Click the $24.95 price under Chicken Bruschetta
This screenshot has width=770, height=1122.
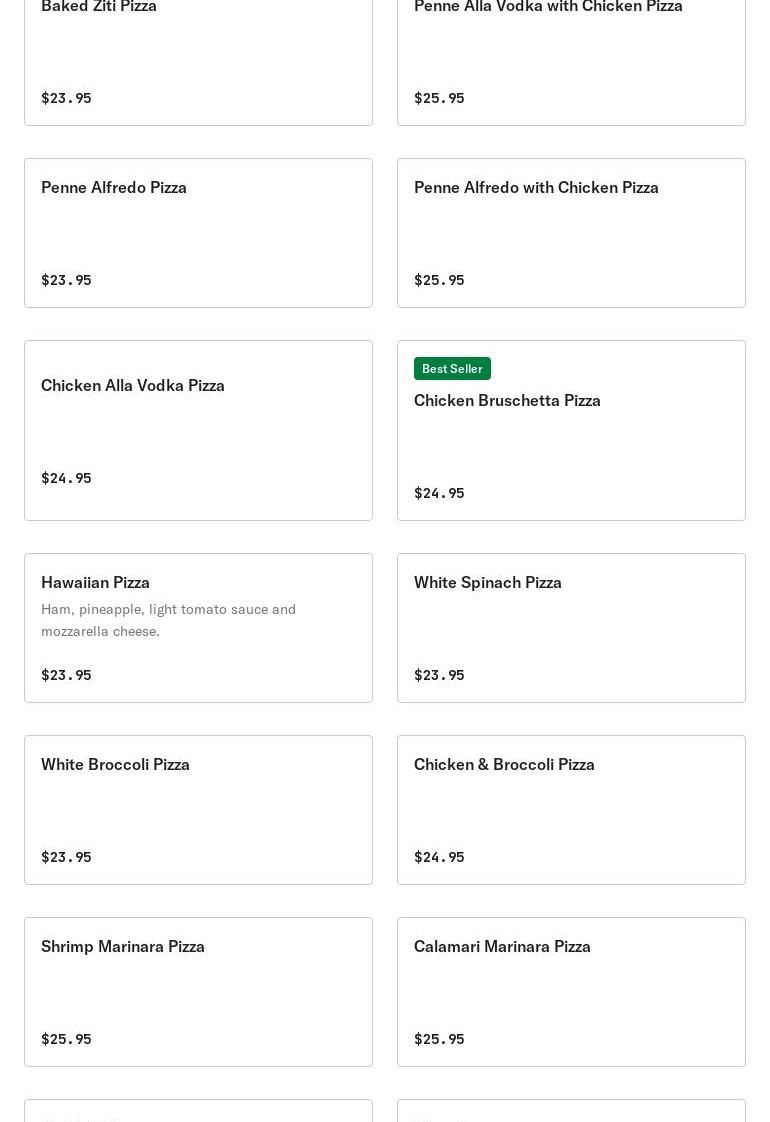tap(439, 493)
